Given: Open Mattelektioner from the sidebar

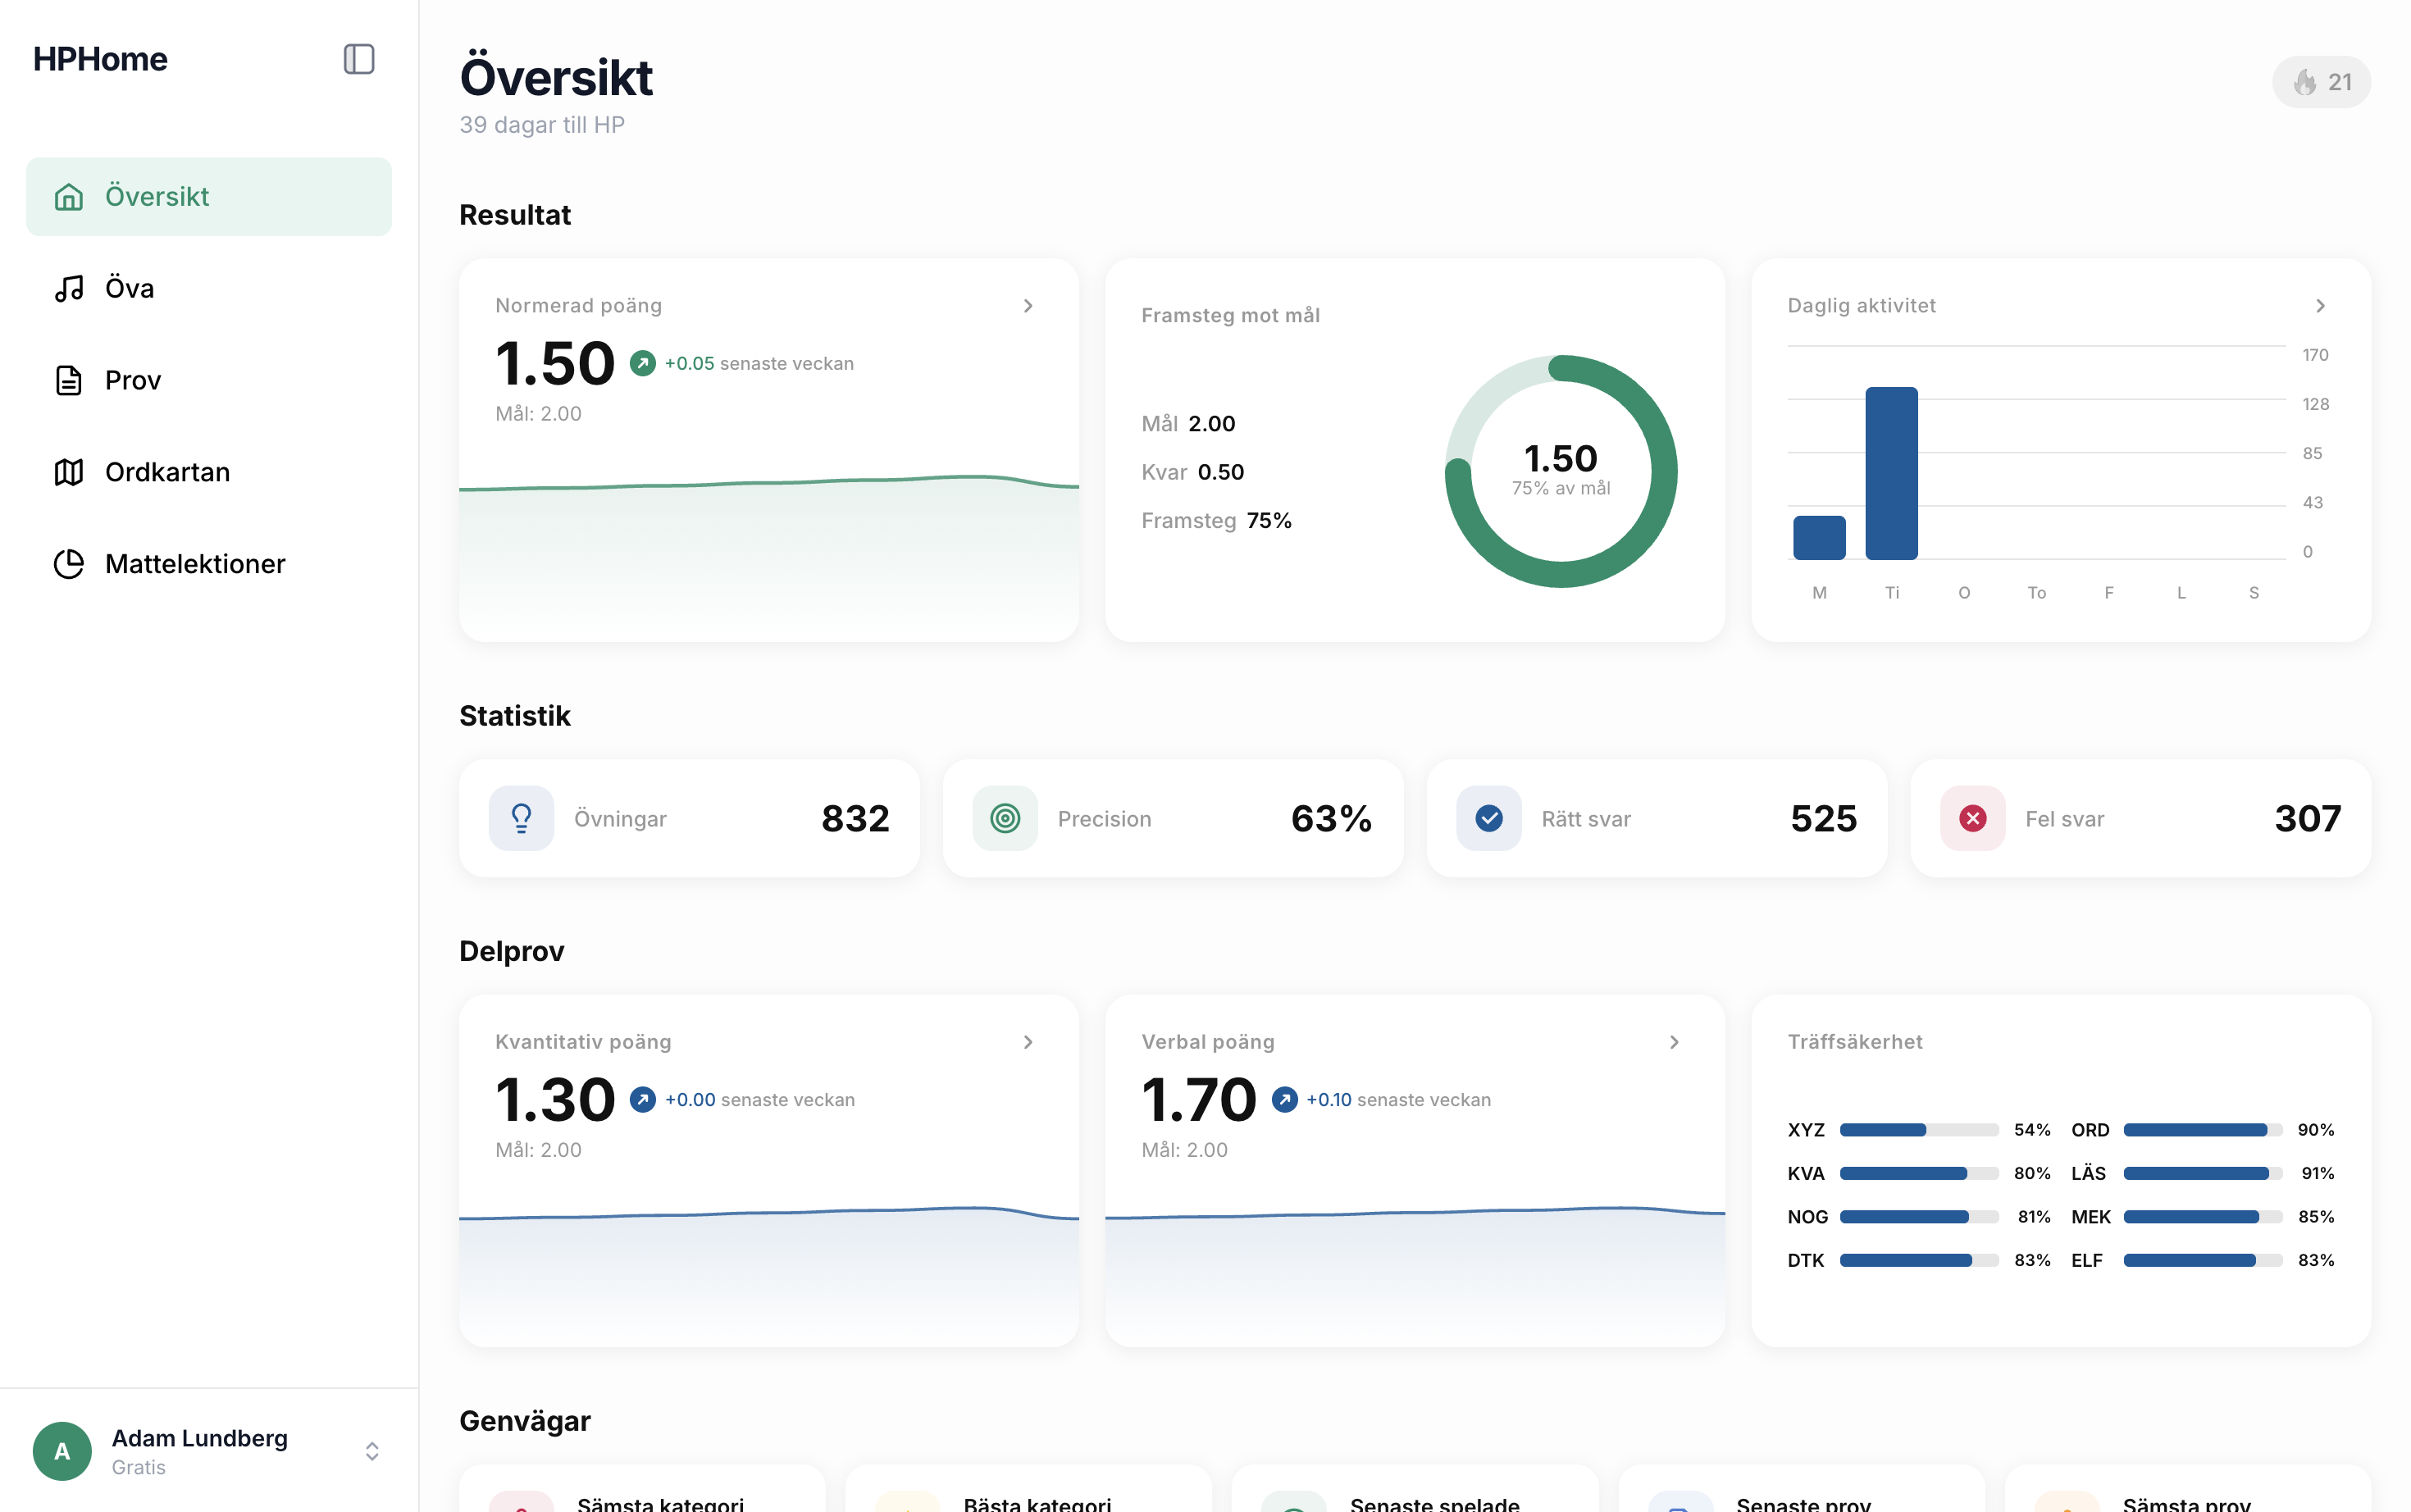Looking at the screenshot, I should point(195,564).
